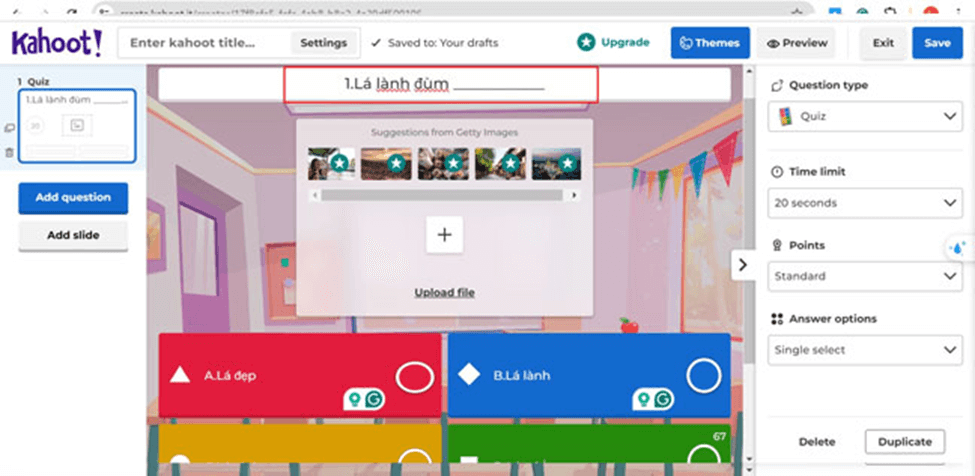The width and height of the screenshot is (975, 476).
Task: Mark A.Lá đẹp as correct answer
Action: point(415,377)
